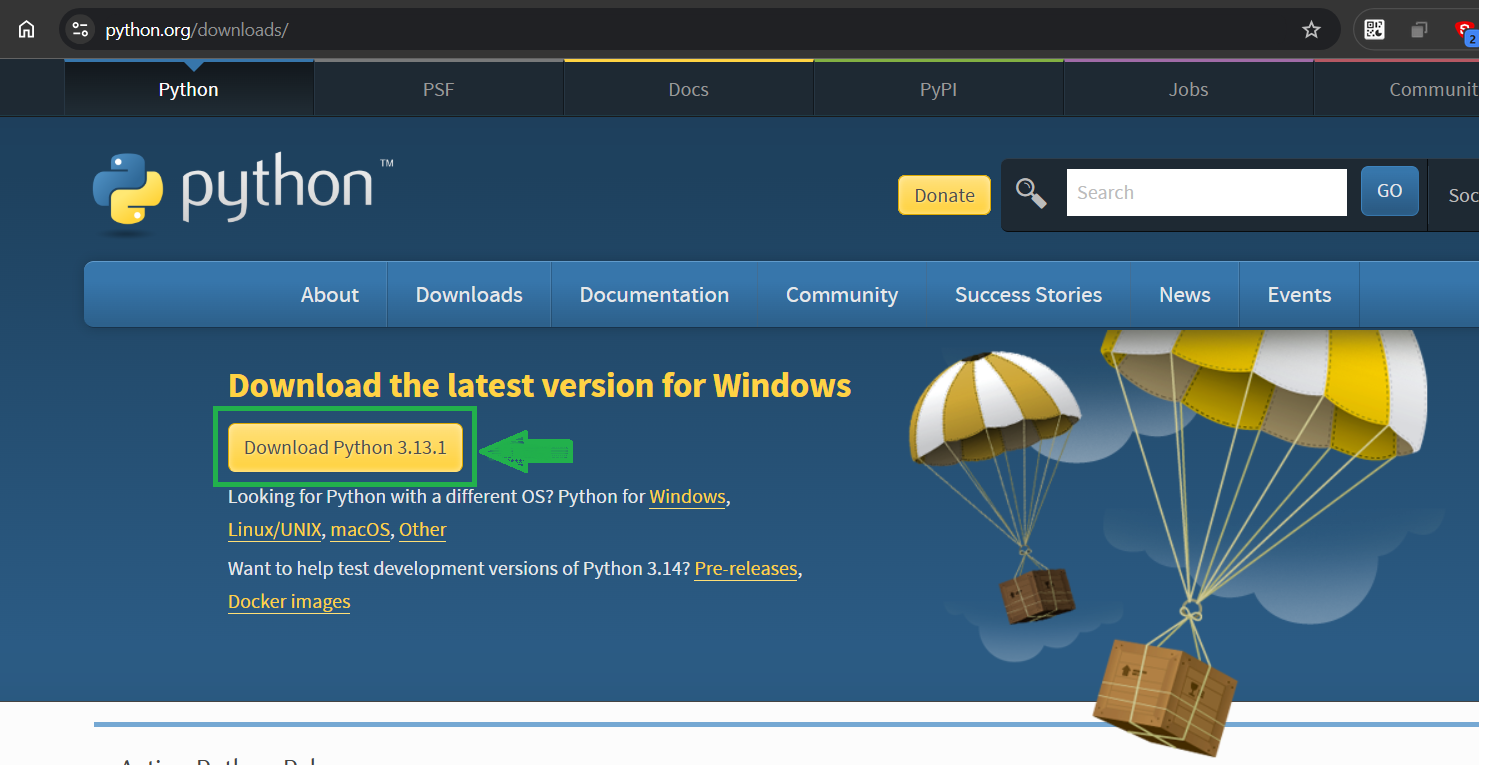This screenshot has height=765, width=1492.
Task: Open the red shield extension icon
Action: (x=1465, y=30)
